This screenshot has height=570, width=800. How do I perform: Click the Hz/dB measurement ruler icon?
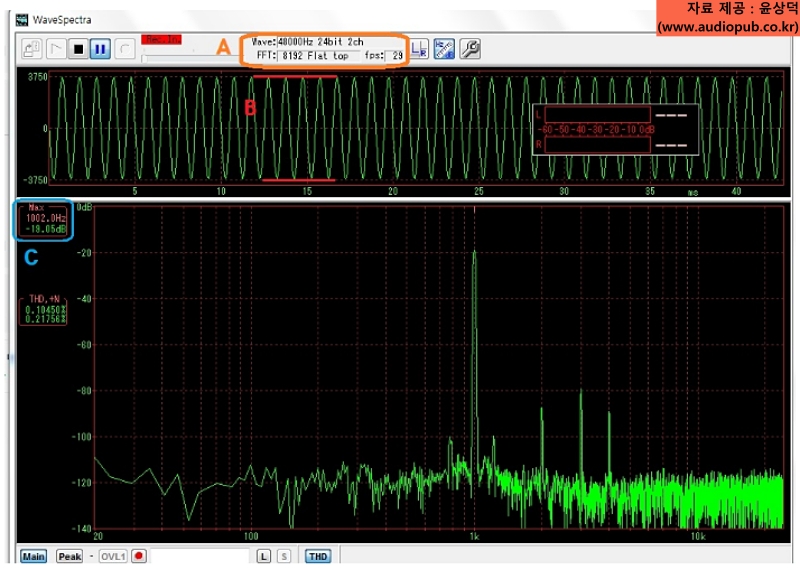(x=444, y=49)
